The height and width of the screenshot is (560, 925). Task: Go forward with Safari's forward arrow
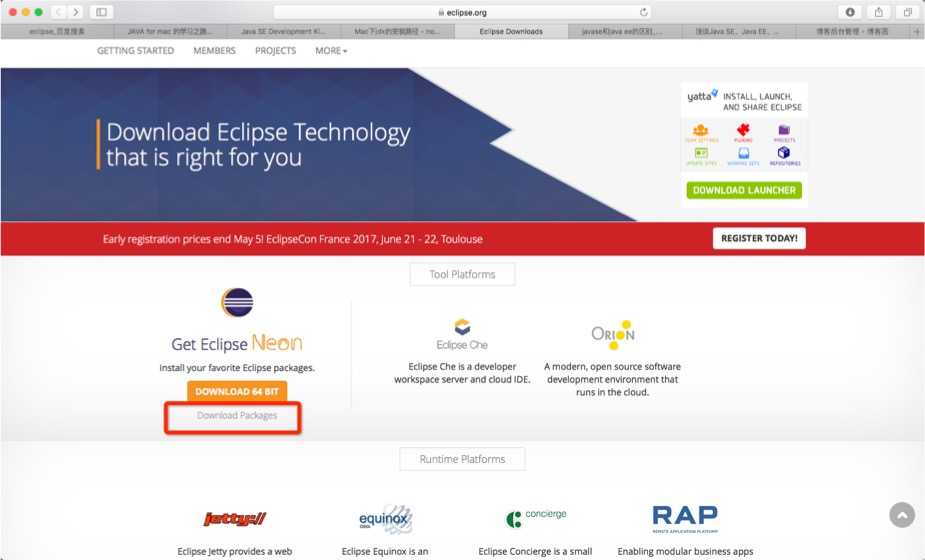click(76, 12)
